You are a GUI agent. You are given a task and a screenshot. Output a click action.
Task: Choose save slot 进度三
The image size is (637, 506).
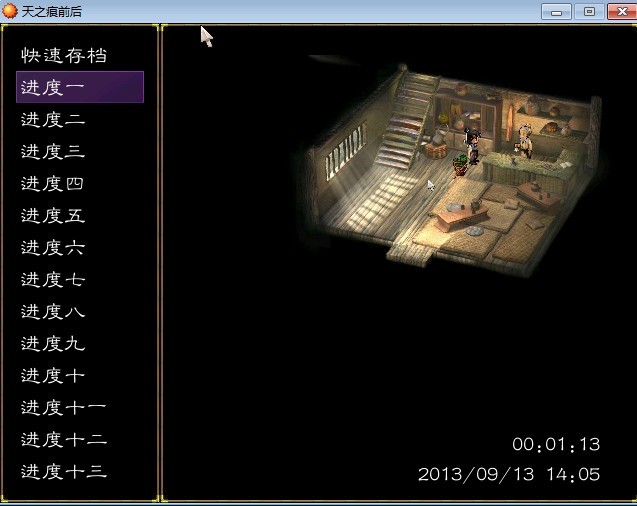coord(53,151)
